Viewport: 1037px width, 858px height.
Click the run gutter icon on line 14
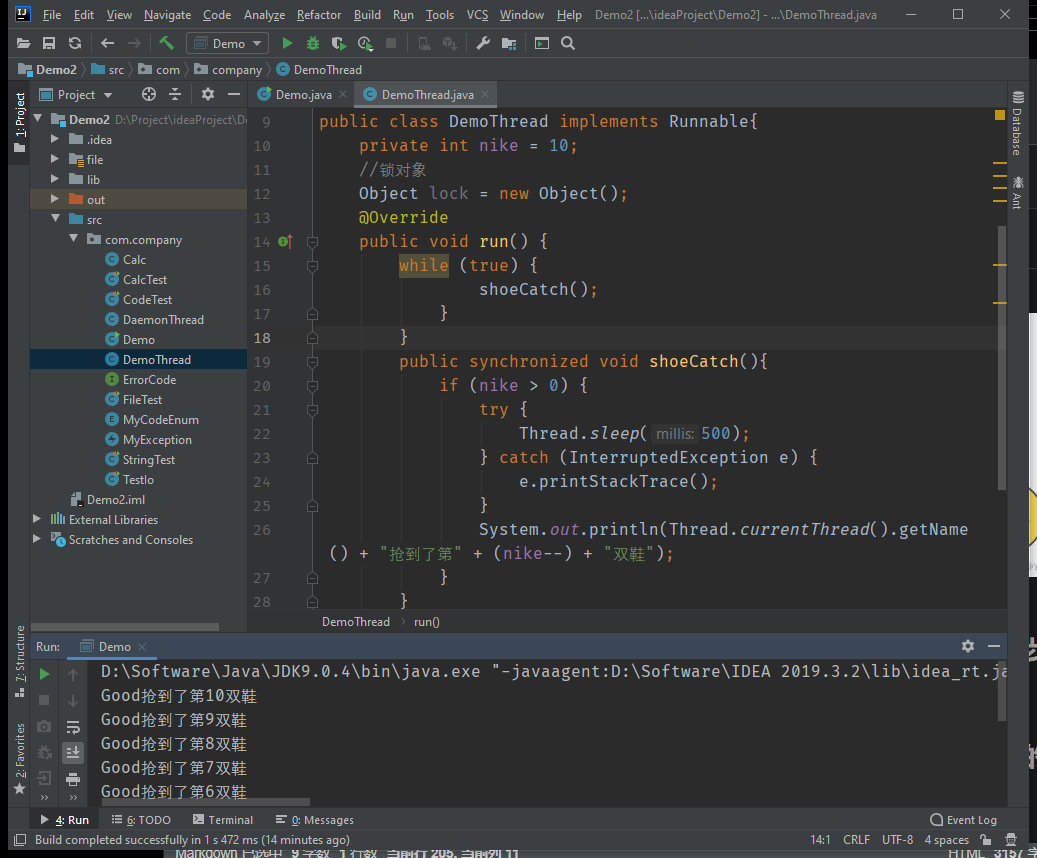click(x=285, y=241)
